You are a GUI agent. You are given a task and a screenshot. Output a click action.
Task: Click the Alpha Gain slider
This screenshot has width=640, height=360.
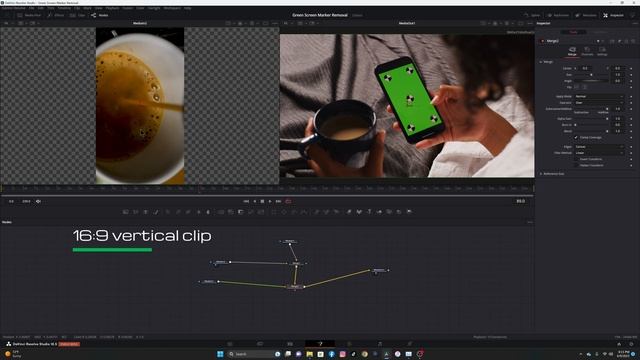(591, 119)
